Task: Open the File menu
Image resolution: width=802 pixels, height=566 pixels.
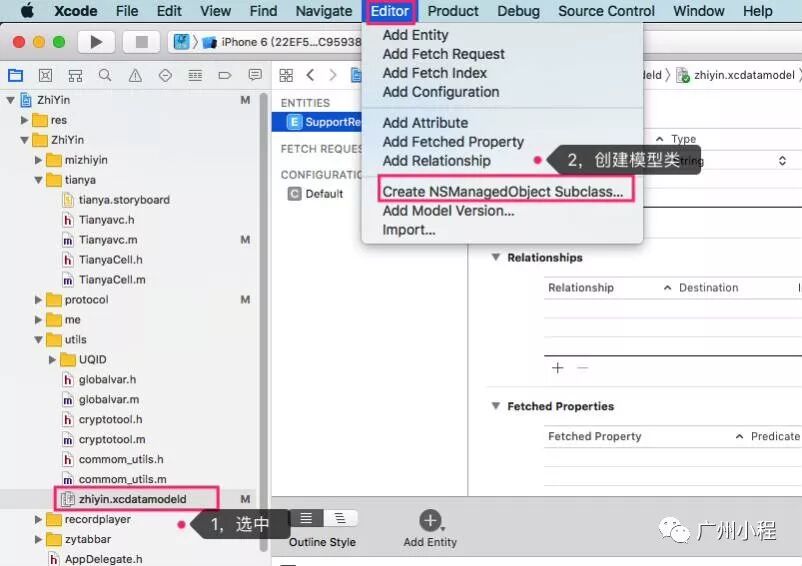Action: pyautogui.click(x=127, y=11)
